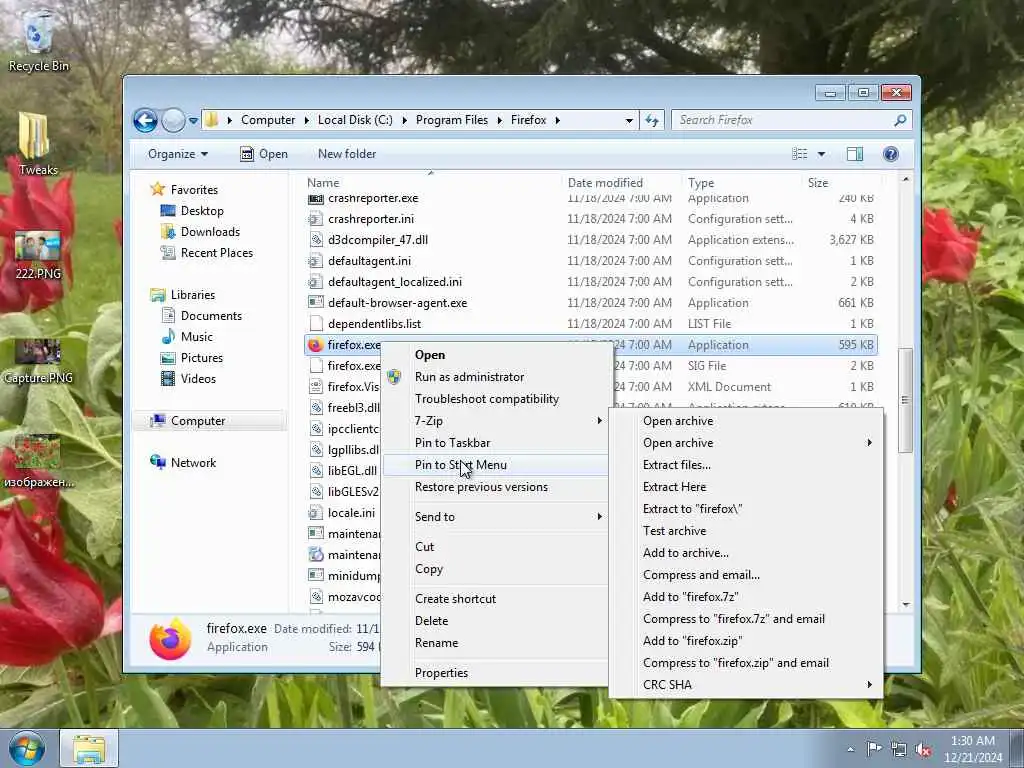Click the firefox.exe Firefox icon in list
Viewport: 1024px width, 768px height.
coord(316,345)
